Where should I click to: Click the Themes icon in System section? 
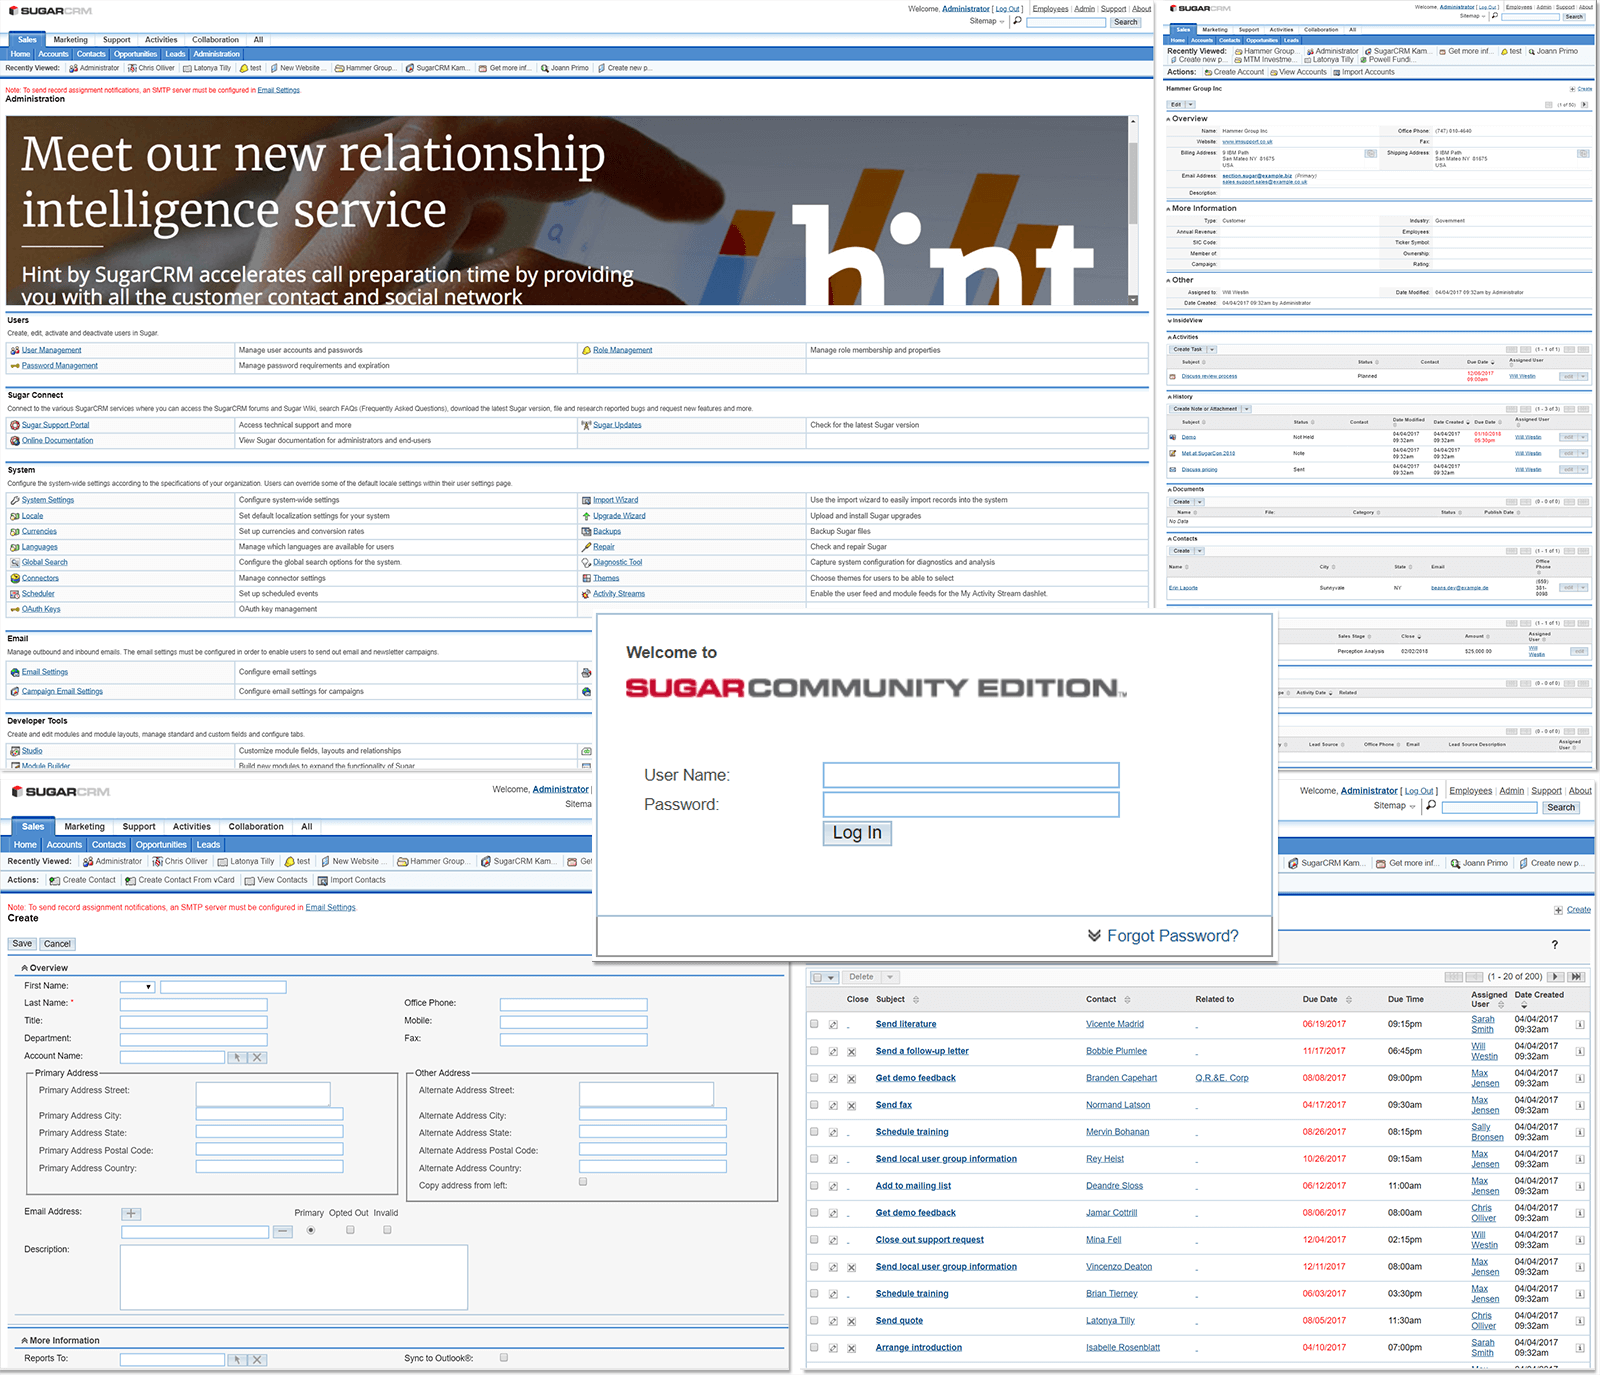pos(586,578)
